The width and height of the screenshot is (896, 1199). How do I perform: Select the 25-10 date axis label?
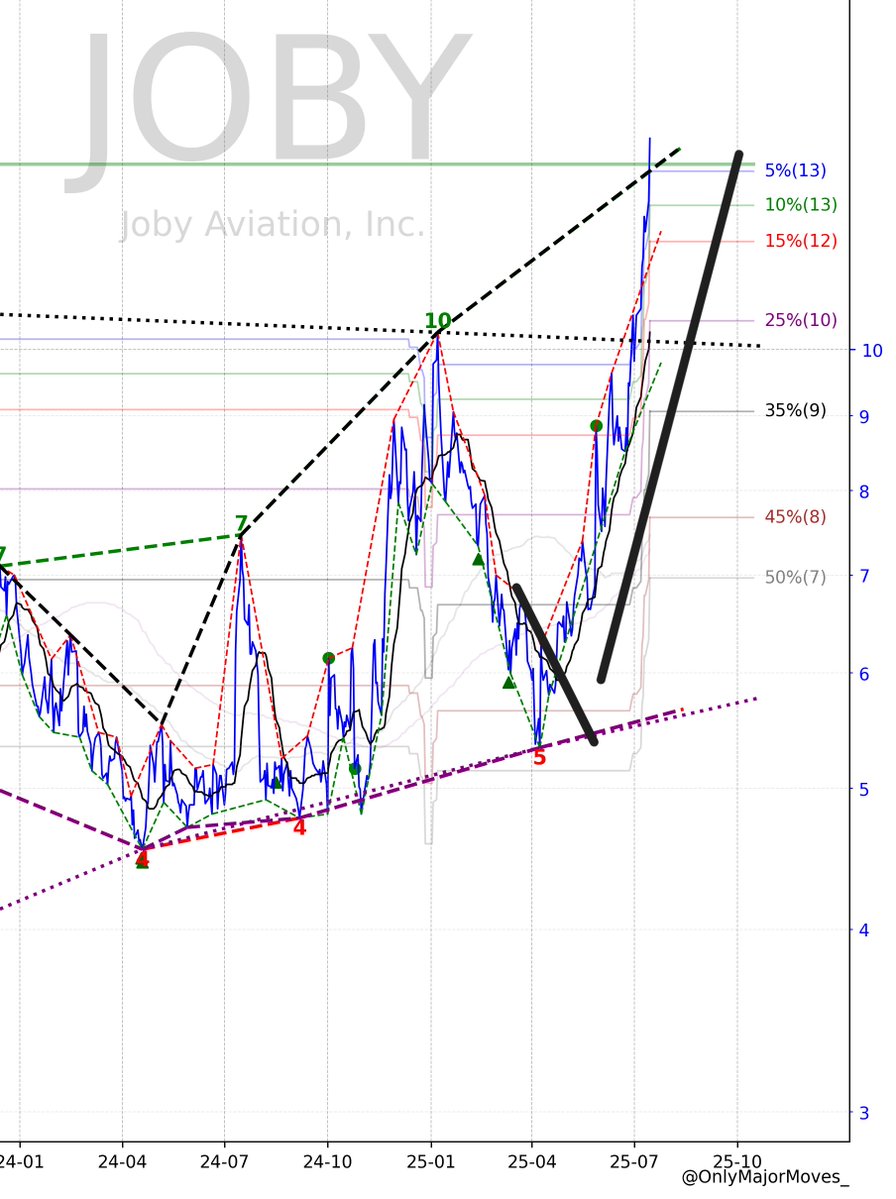point(738,1162)
